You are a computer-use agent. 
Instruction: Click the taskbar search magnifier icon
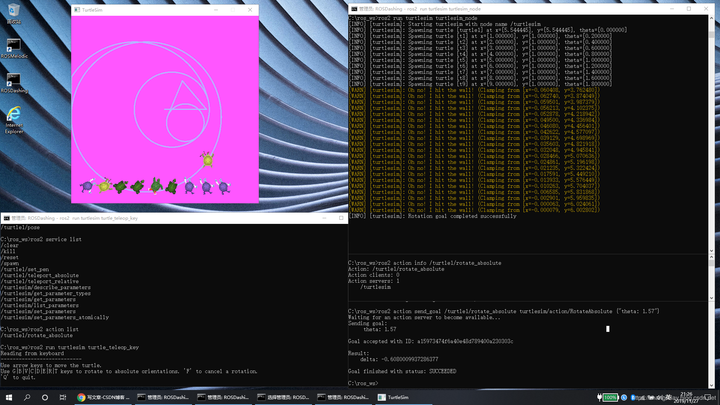click(x=27, y=397)
